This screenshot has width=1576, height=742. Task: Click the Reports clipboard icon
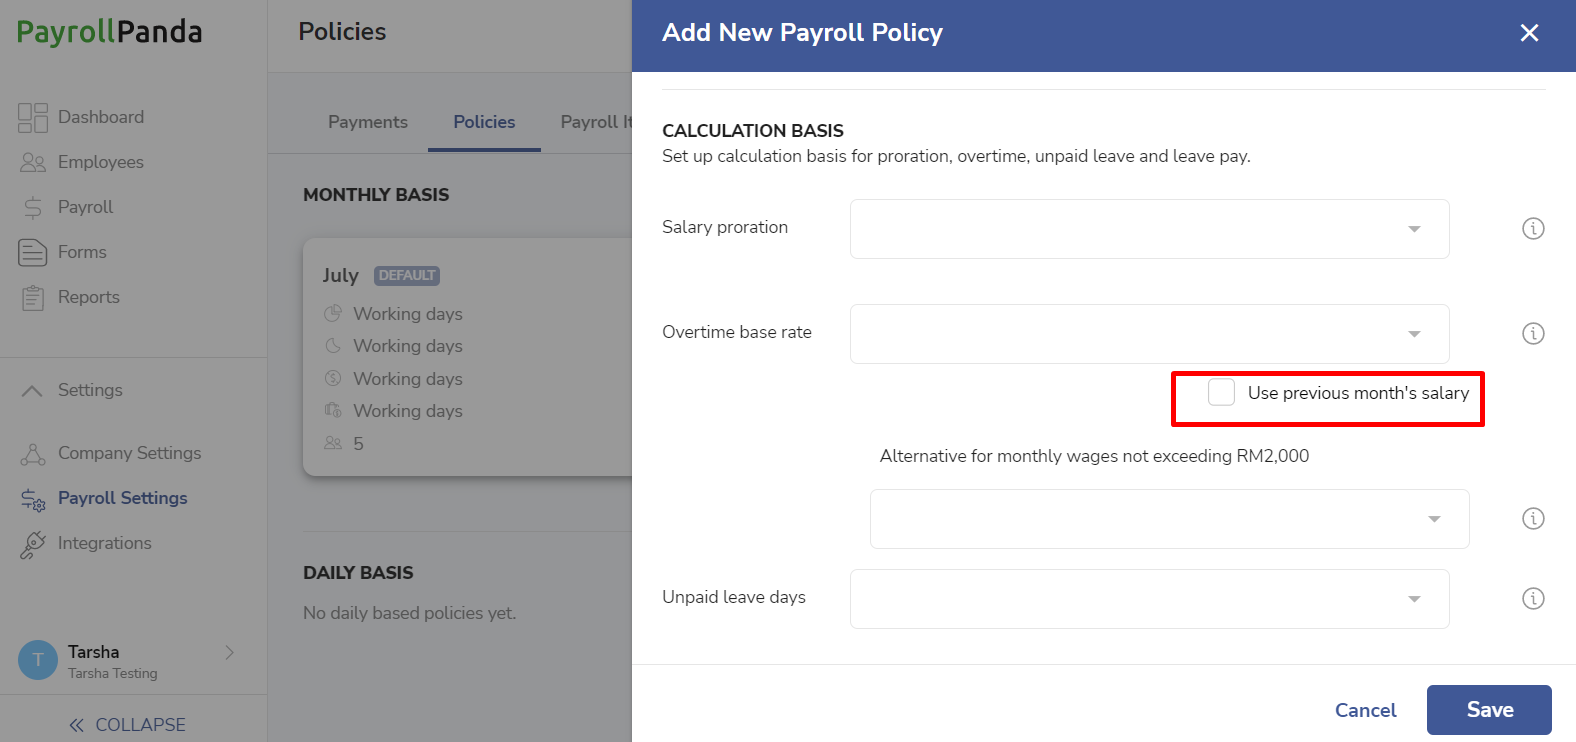pos(33,297)
